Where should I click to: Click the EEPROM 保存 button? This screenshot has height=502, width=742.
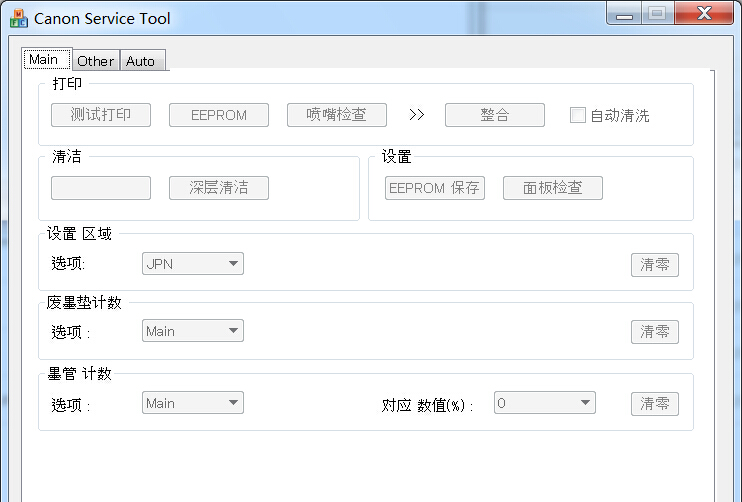click(x=434, y=188)
